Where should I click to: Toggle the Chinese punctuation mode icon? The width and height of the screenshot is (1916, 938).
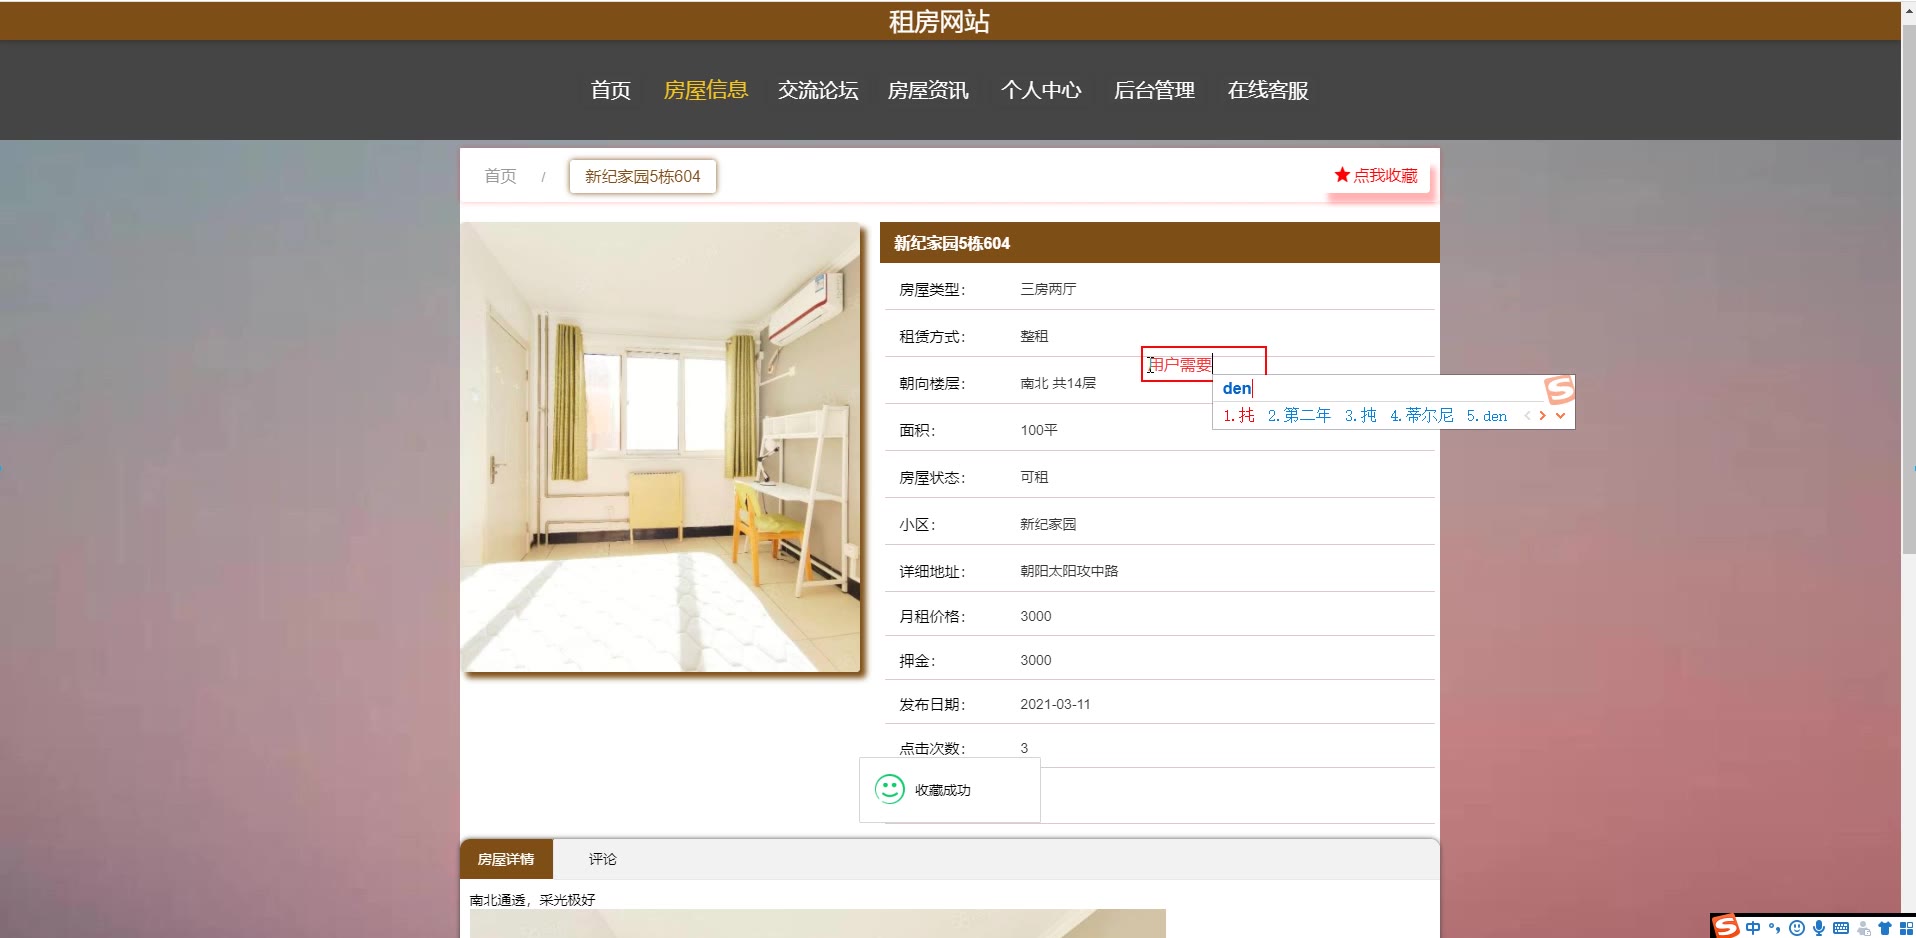pos(1775,928)
